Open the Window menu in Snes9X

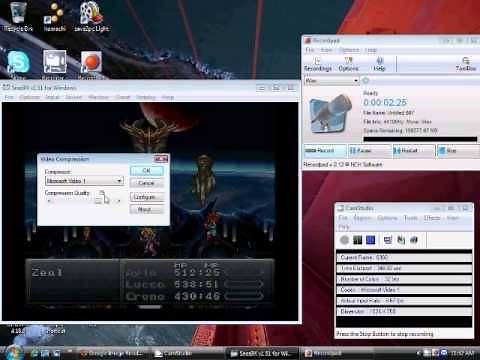[98, 97]
